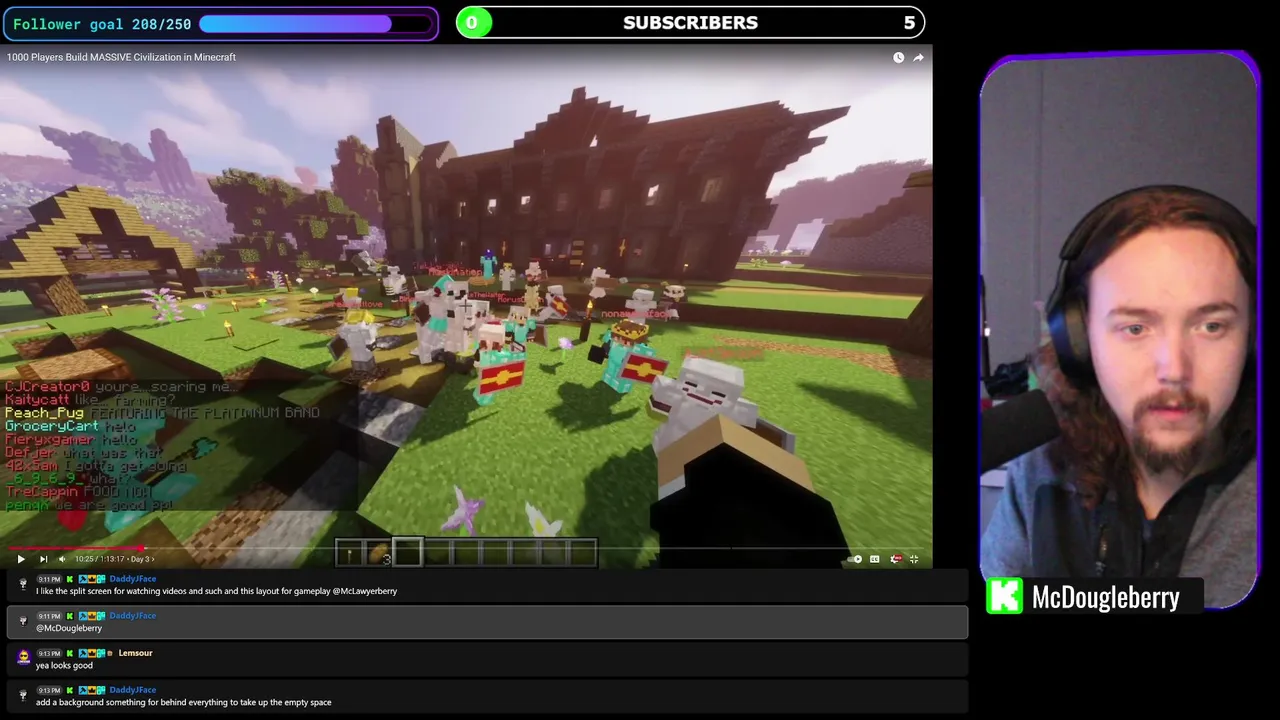Click the subscriber goal number 5
The height and width of the screenshot is (720, 1280).
909,23
